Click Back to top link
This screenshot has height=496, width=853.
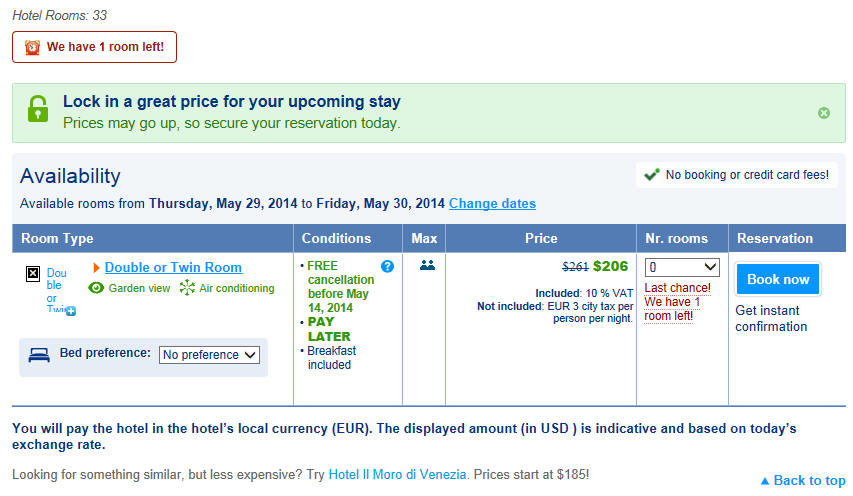(803, 480)
